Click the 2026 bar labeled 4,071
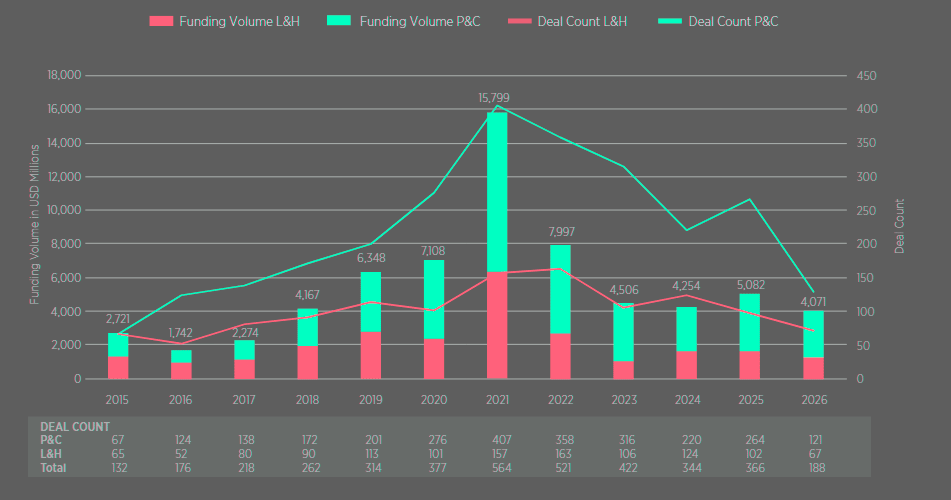Image resolution: width=951 pixels, height=500 pixels. 813,345
